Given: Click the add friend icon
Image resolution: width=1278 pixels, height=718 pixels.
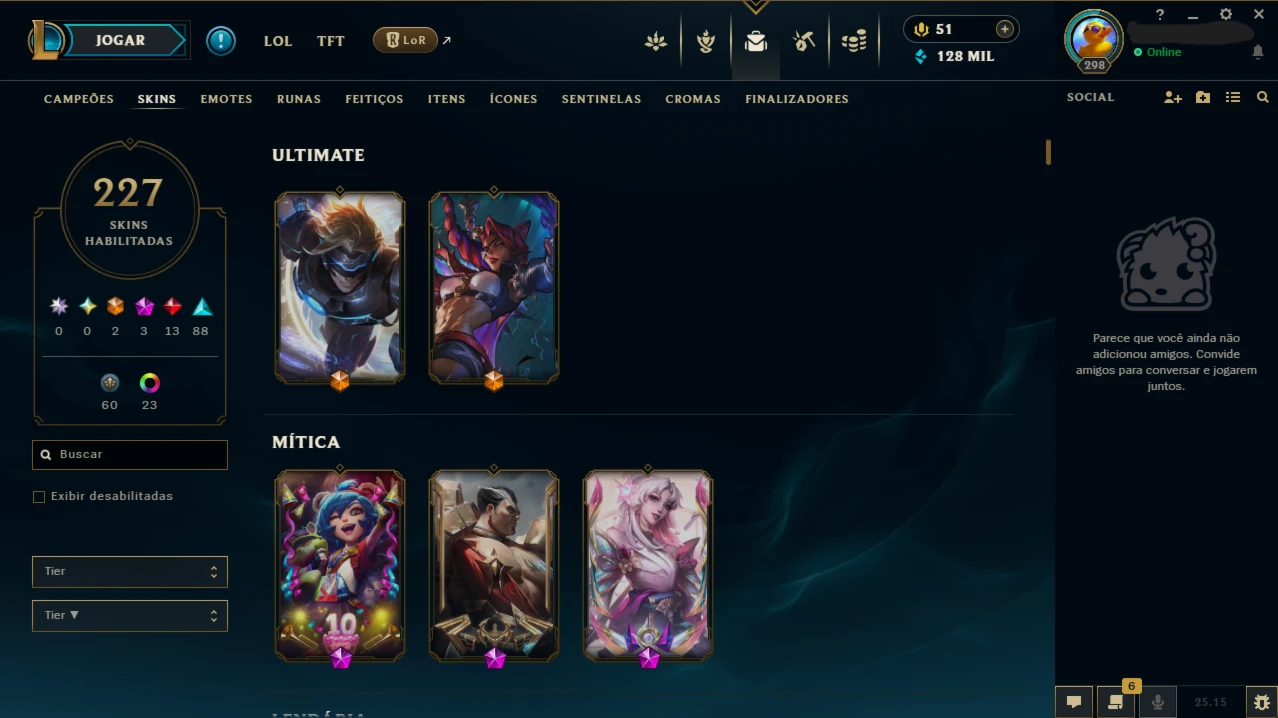Looking at the screenshot, I should [x=1173, y=98].
